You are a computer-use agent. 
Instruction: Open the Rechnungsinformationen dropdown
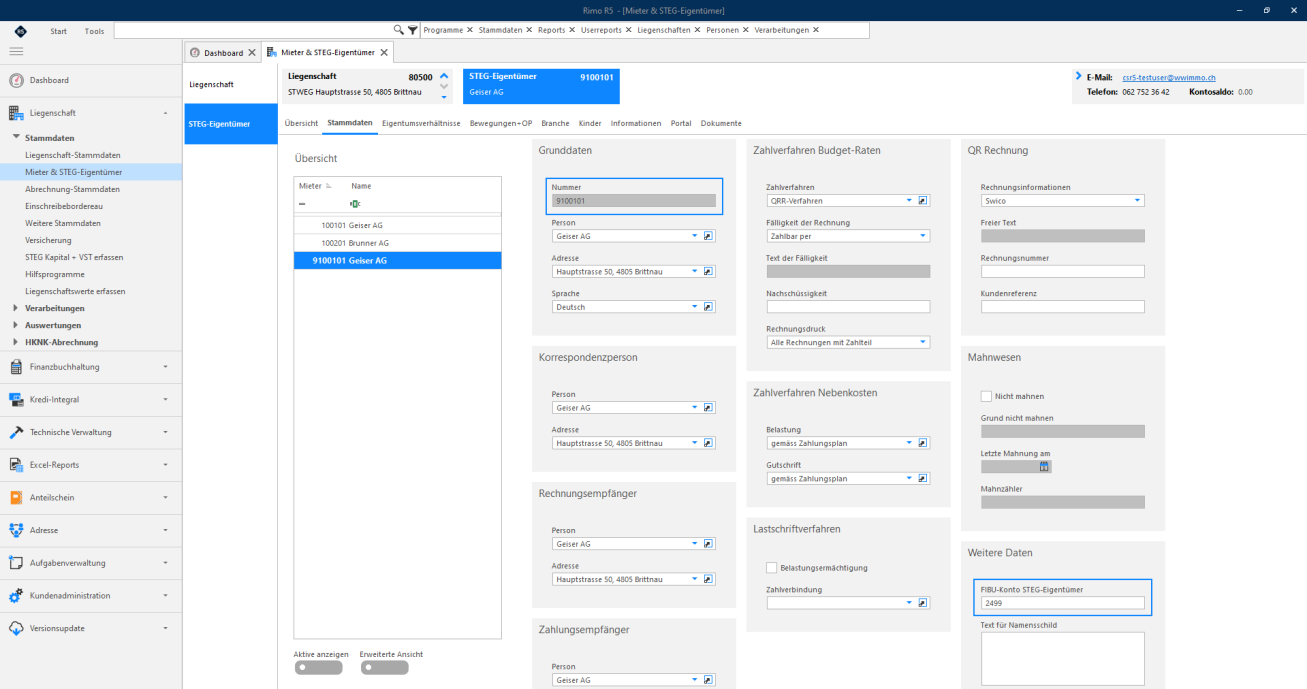(x=1137, y=200)
